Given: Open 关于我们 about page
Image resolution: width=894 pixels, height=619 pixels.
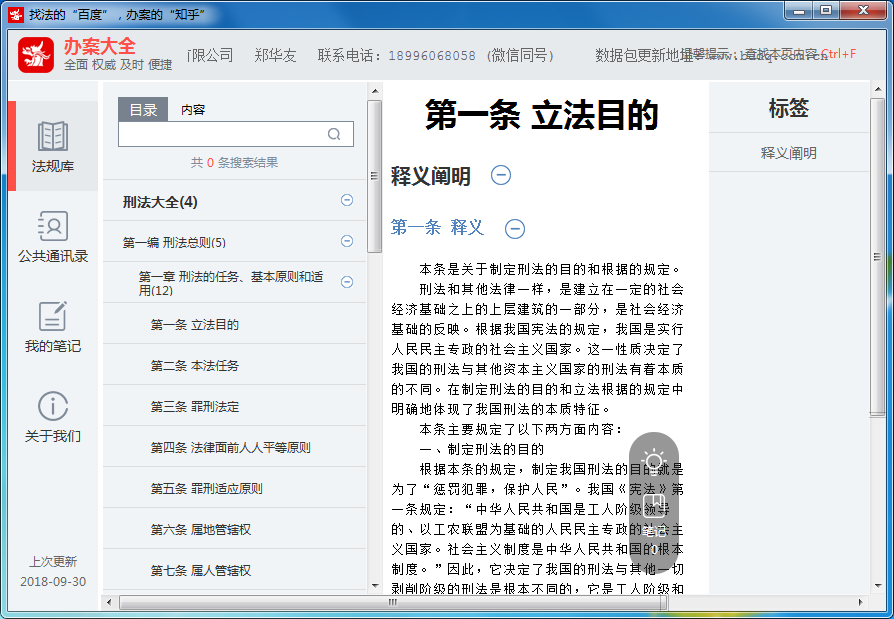Looking at the screenshot, I should (53, 416).
